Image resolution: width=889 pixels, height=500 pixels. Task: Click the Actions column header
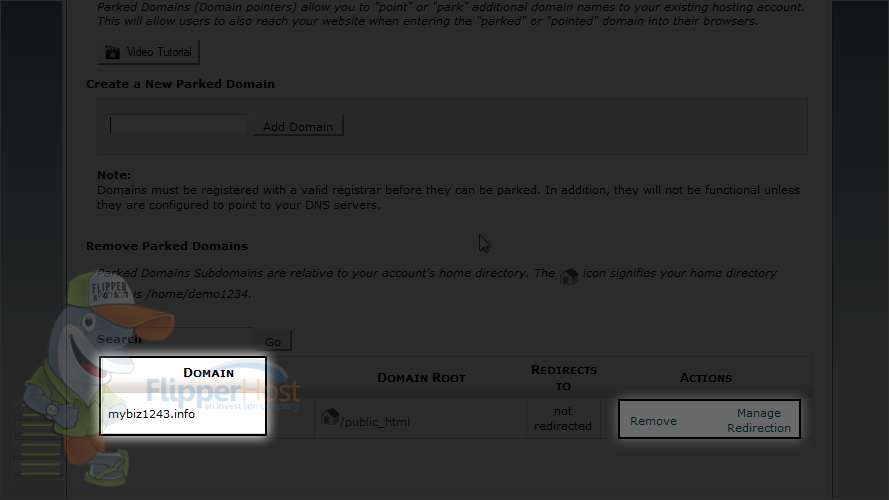coord(706,378)
